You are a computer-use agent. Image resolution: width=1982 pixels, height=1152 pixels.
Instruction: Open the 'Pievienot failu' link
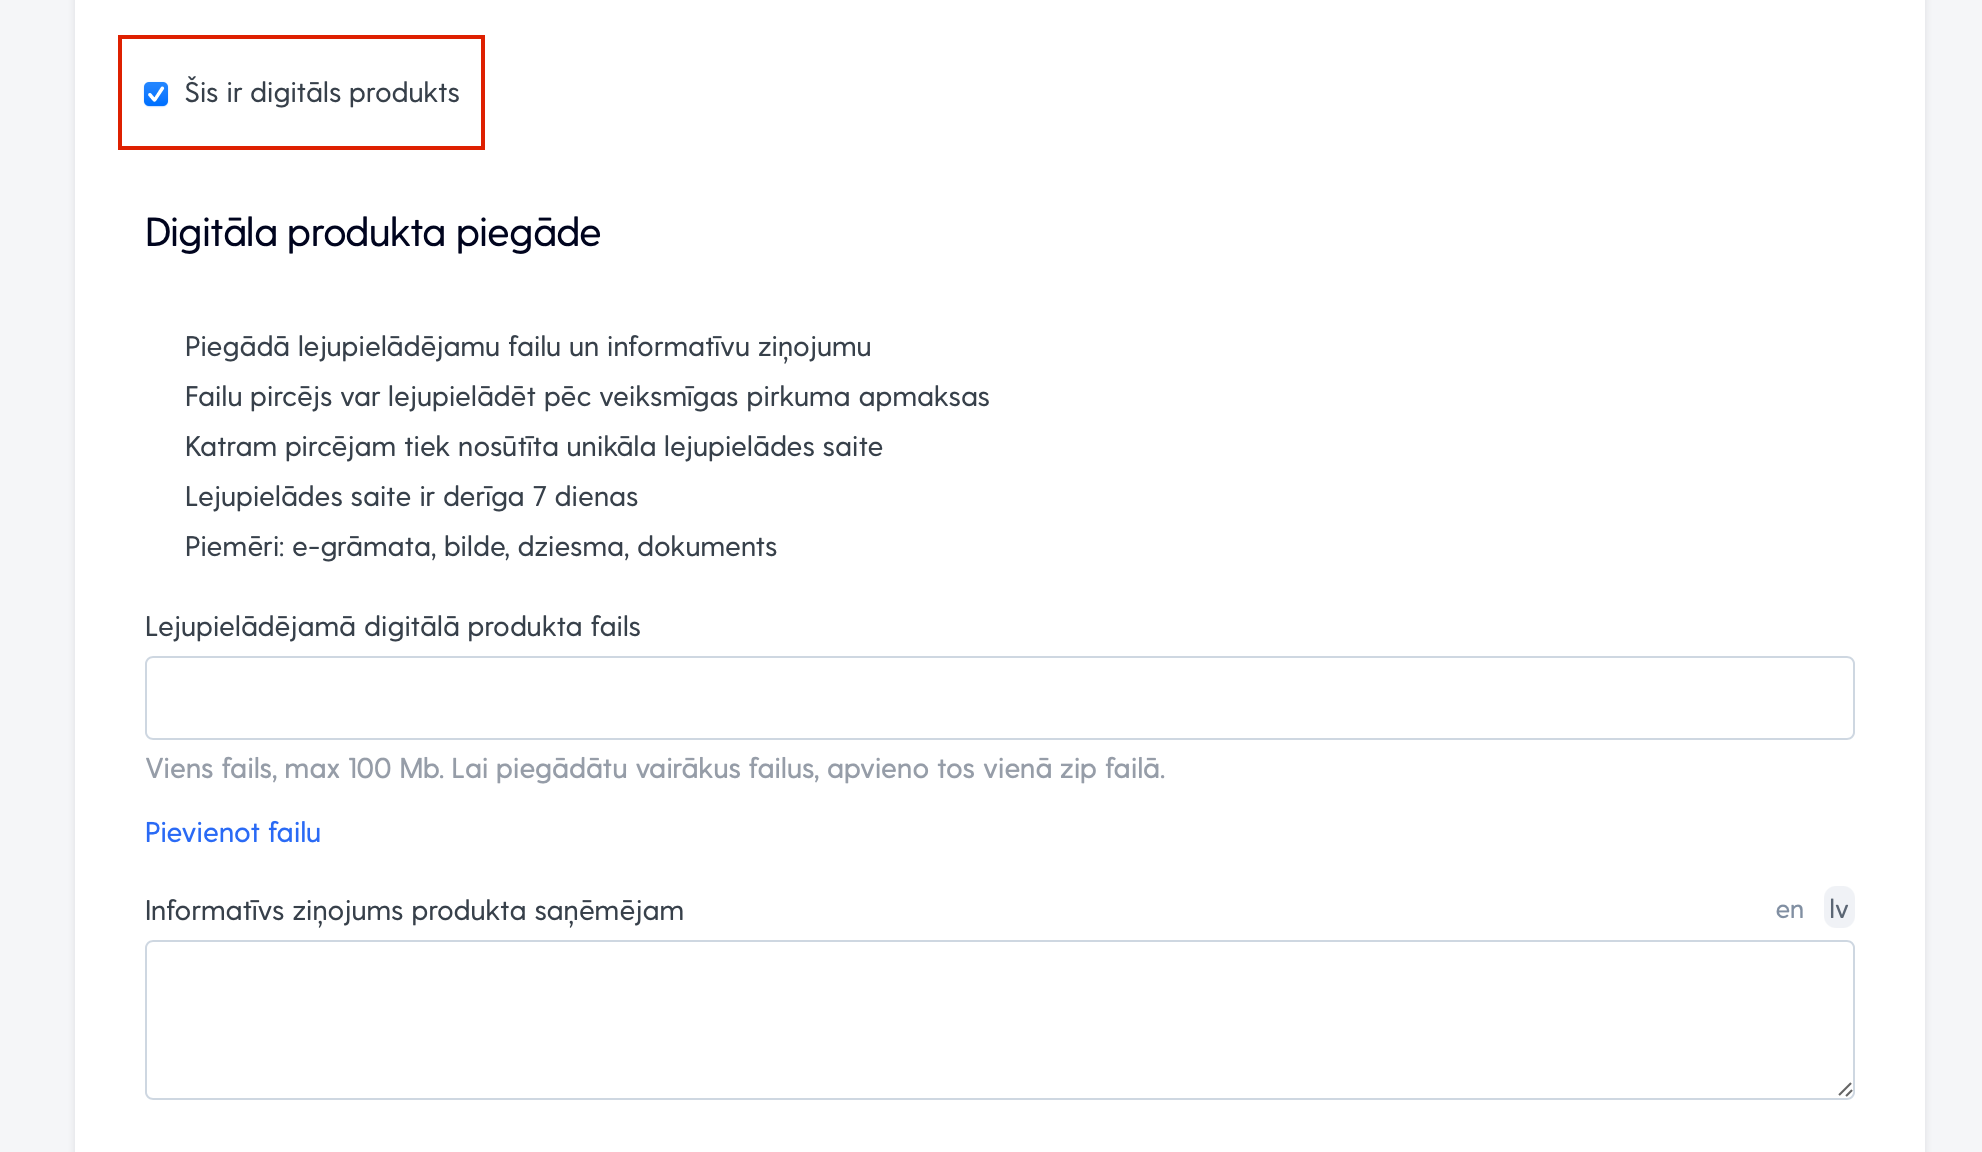tap(233, 832)
